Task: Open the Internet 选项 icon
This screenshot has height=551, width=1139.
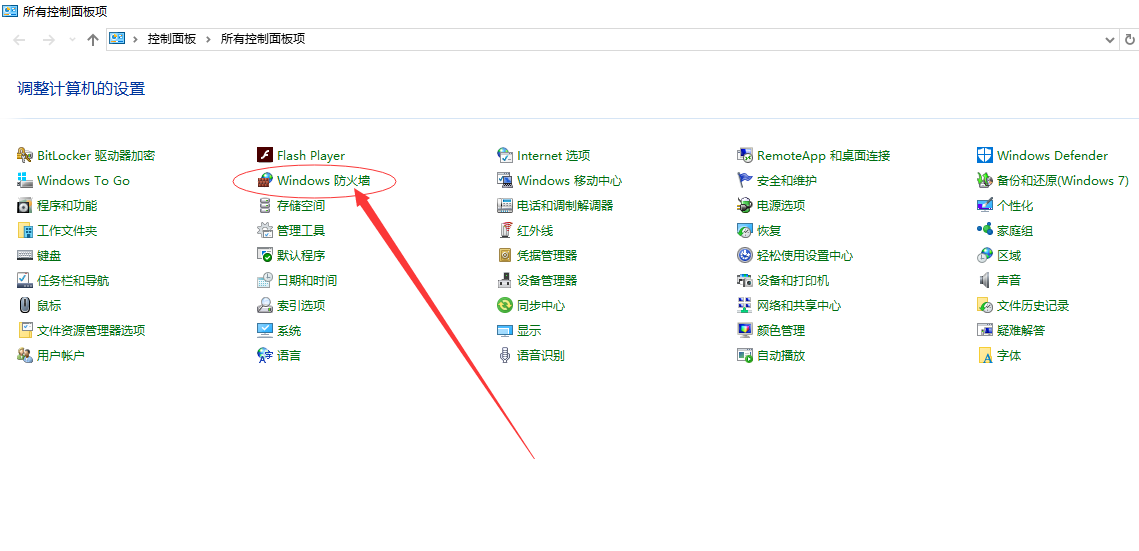Action: (505, 155)
